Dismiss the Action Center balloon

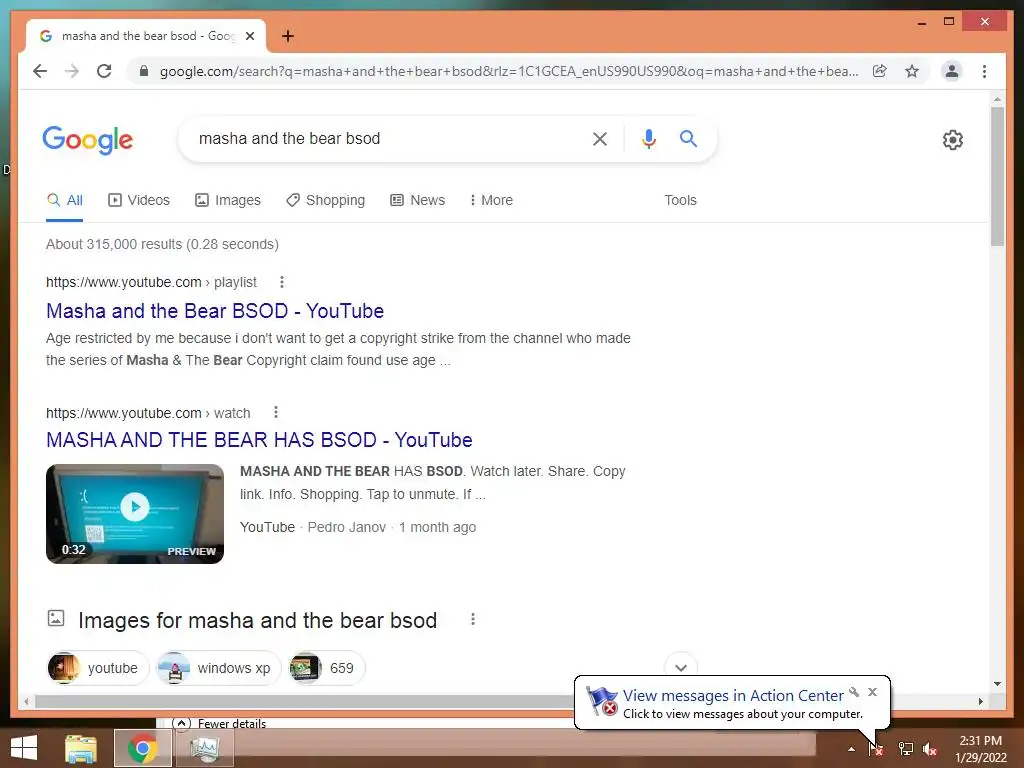tap(872, 692)
